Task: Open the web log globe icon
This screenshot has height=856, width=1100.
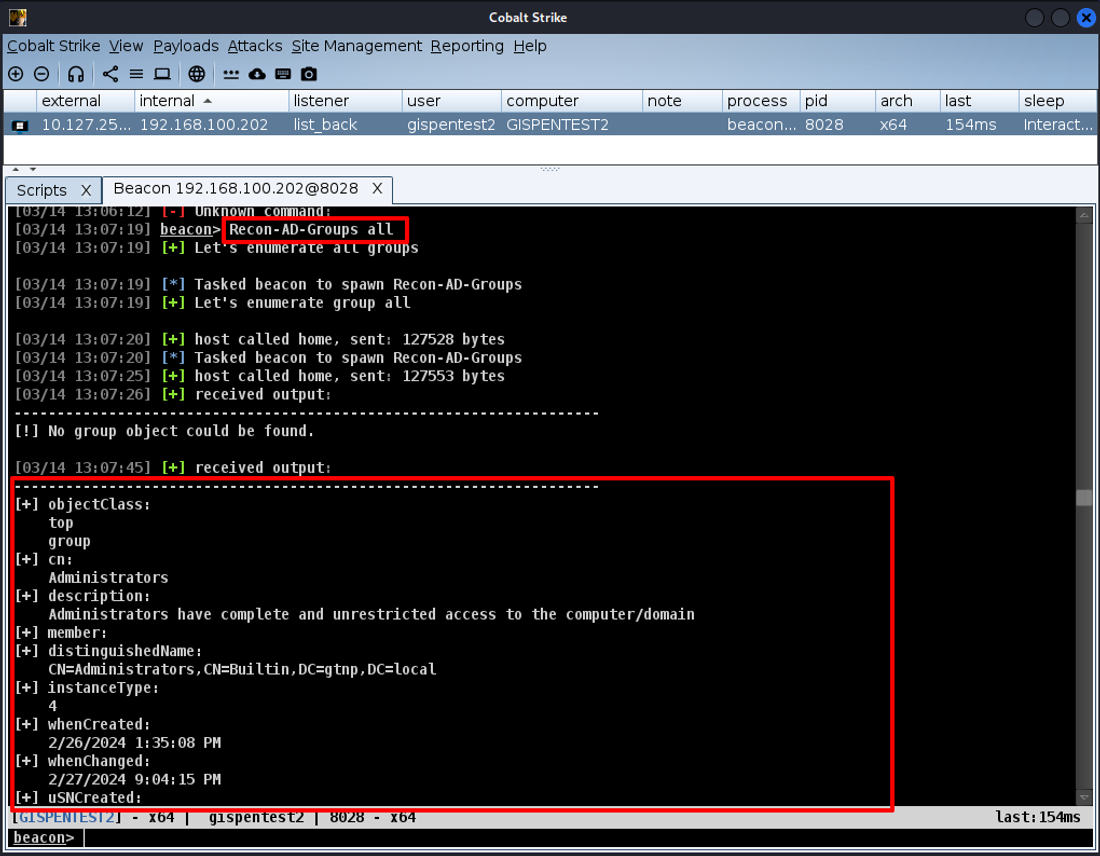Action: [197, 74]
